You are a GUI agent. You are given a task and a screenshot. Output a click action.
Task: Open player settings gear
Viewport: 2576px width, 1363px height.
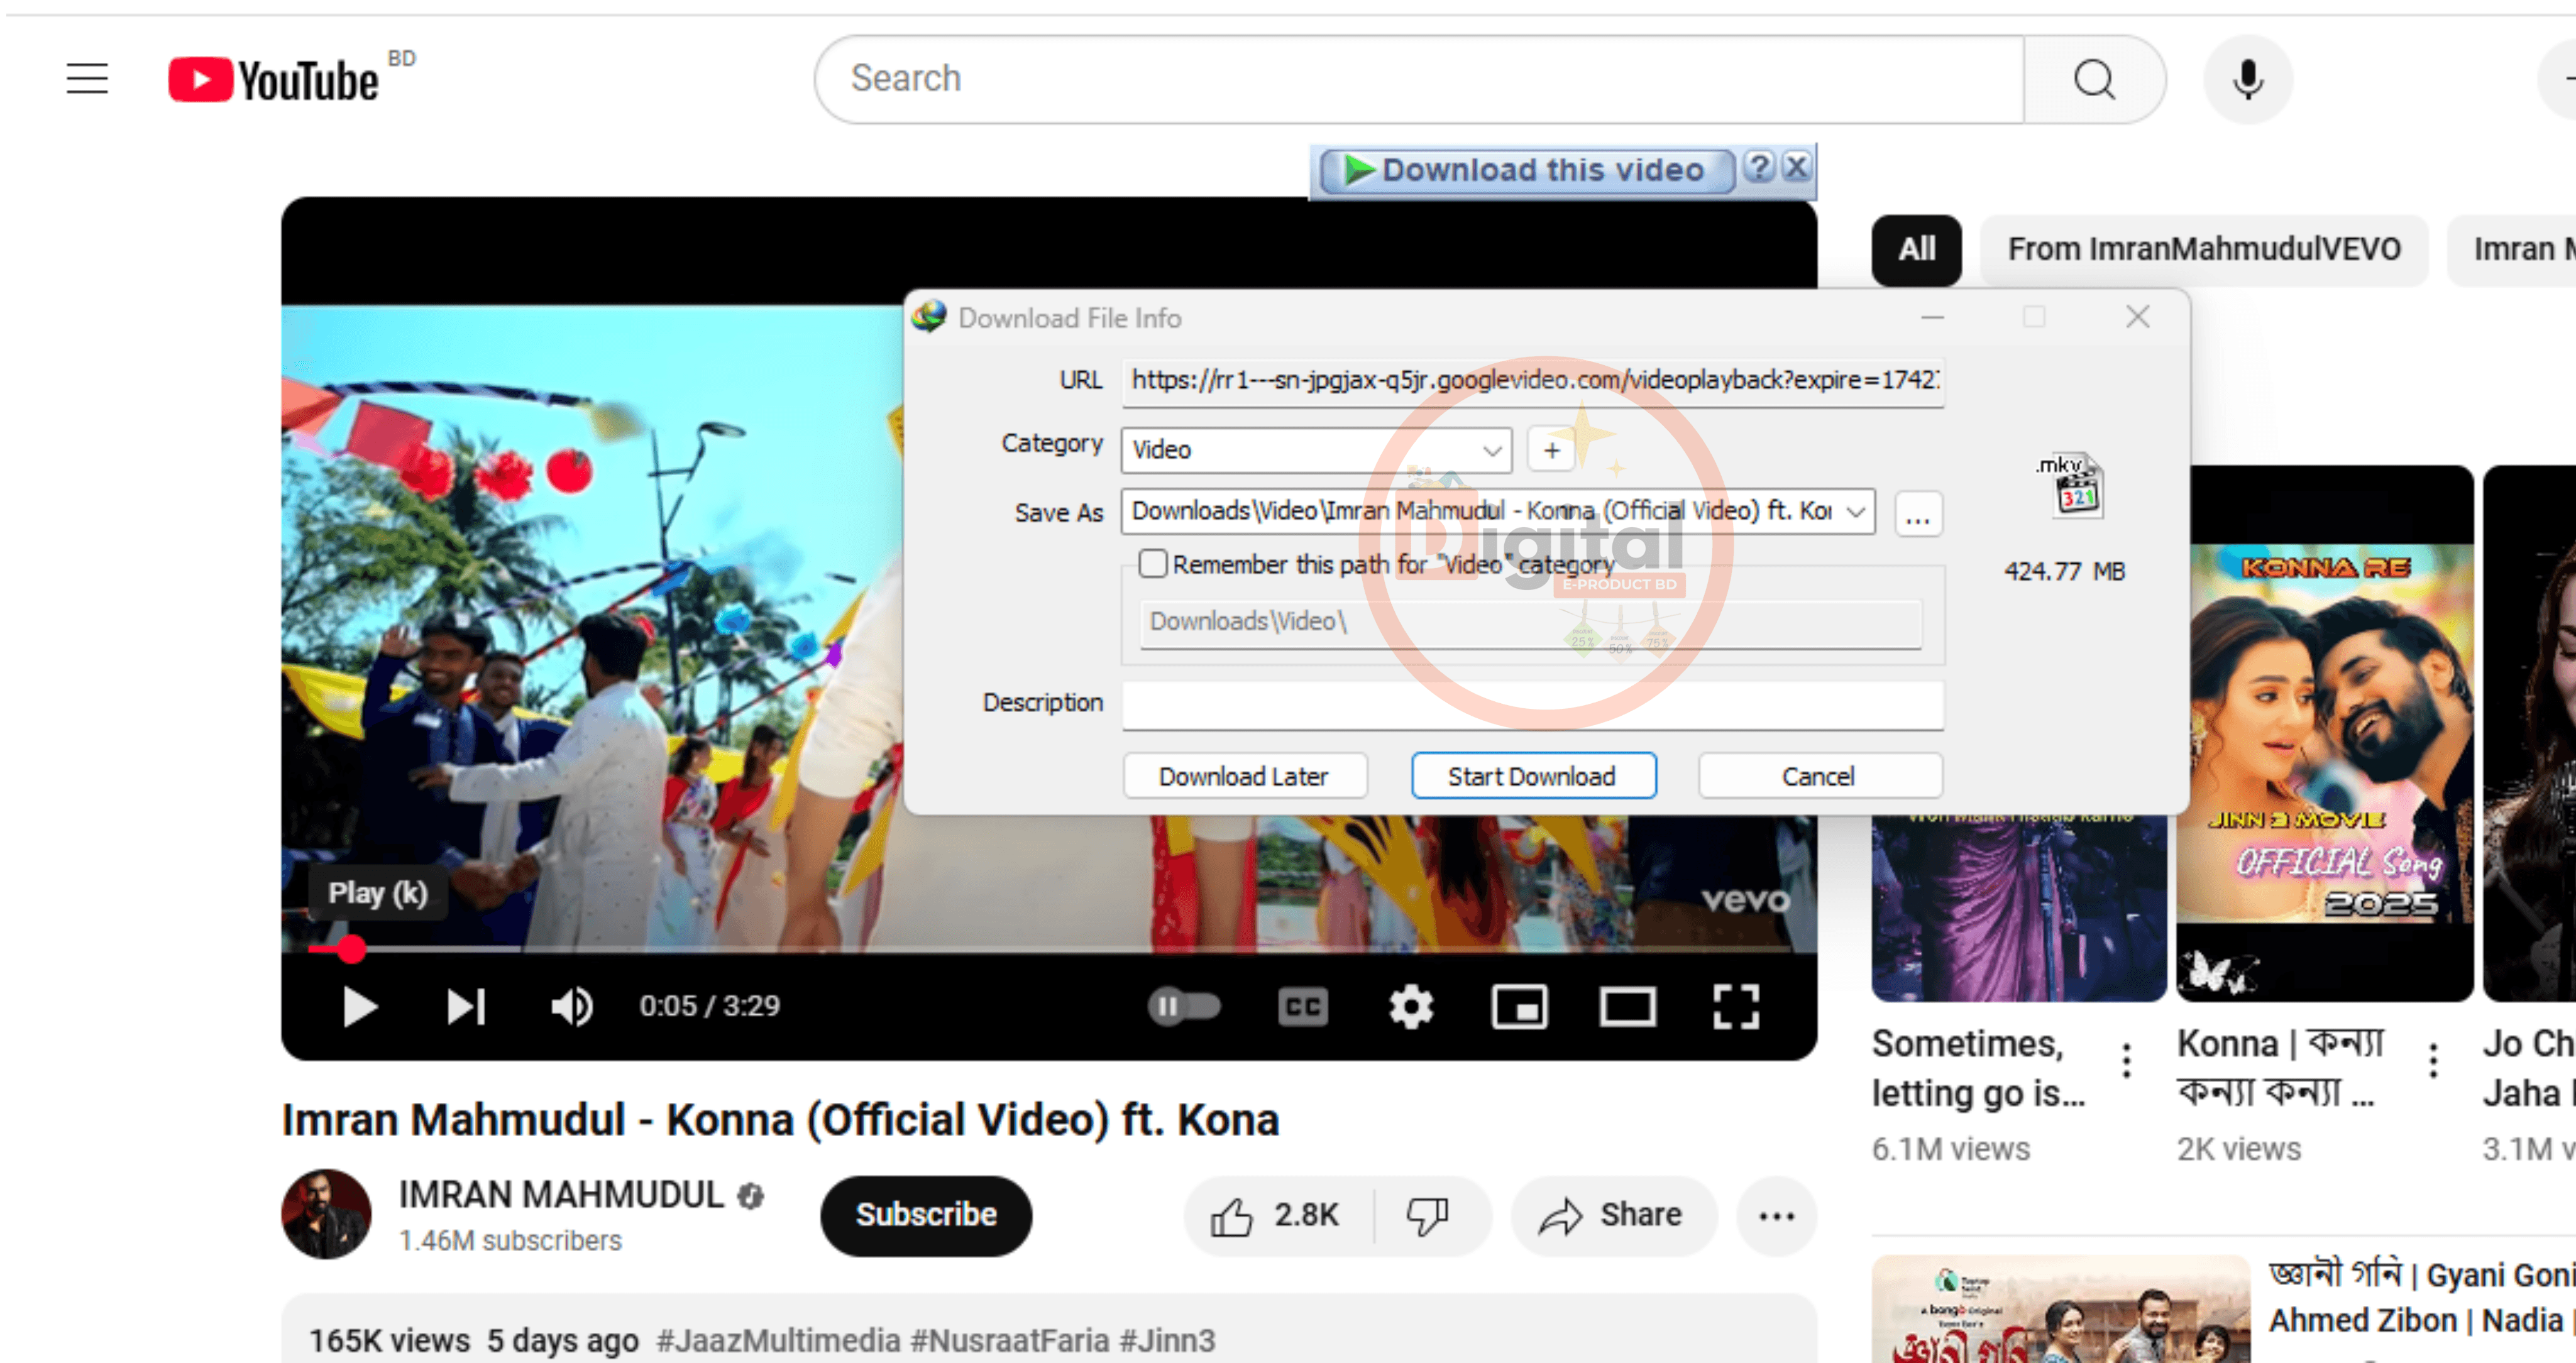point(1411,1006)
